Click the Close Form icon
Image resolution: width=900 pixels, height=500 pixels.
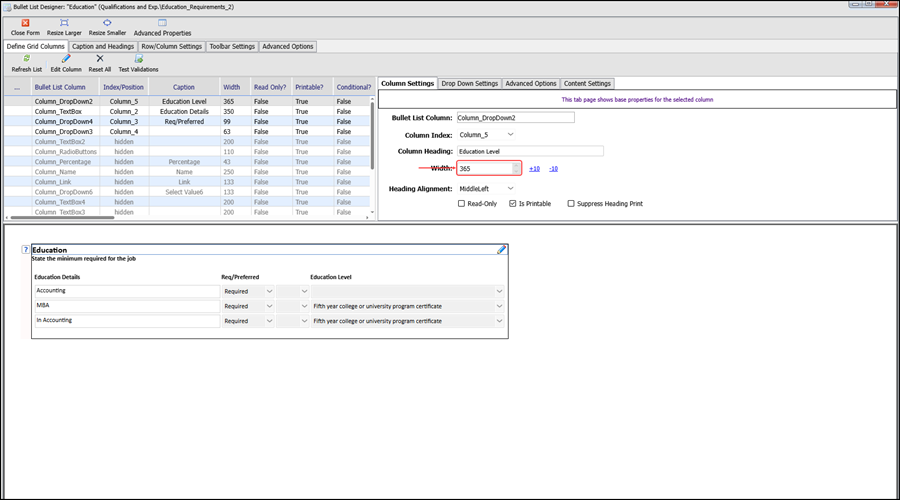(25, 23)
